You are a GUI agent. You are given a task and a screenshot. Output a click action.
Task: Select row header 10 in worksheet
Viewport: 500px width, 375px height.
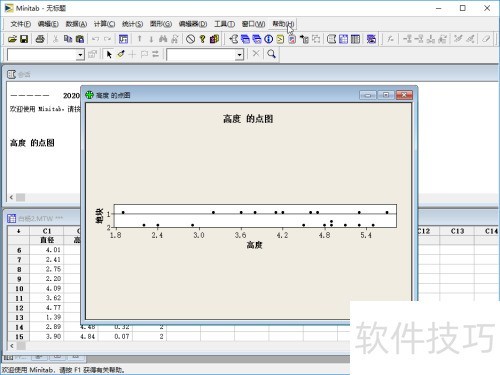pyautogui.click(x=19, y=288)
